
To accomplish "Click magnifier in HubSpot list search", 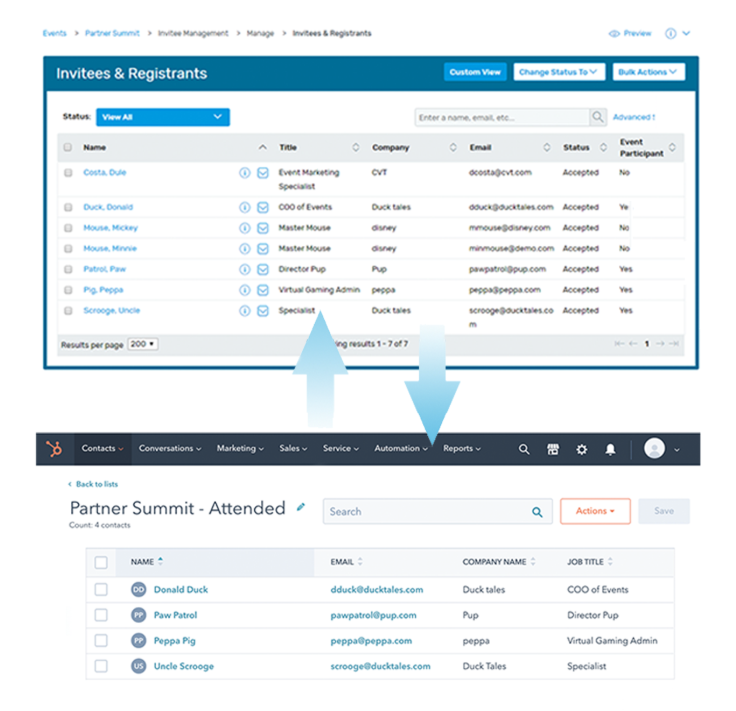I will click(x=537, y=512).
